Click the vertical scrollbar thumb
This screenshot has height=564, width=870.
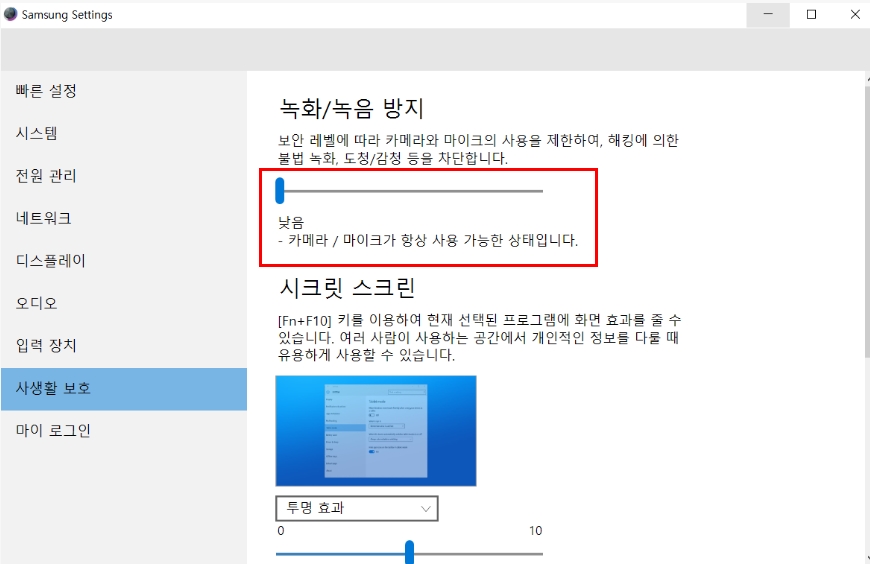point(867,222)
